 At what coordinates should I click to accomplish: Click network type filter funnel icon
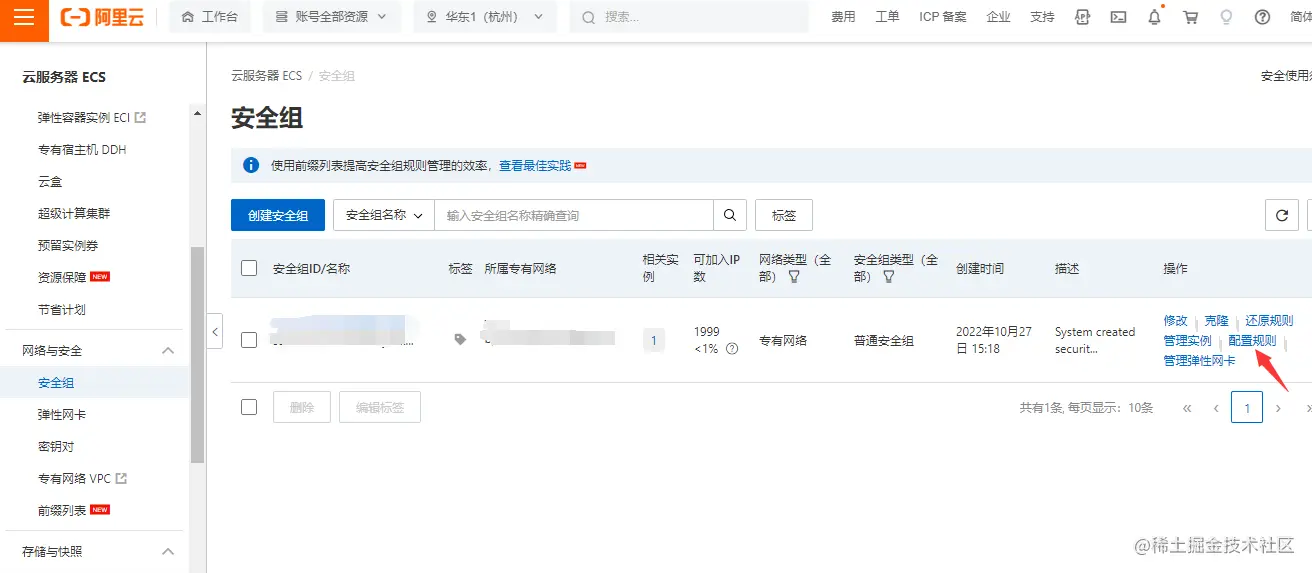coord(794,277)
